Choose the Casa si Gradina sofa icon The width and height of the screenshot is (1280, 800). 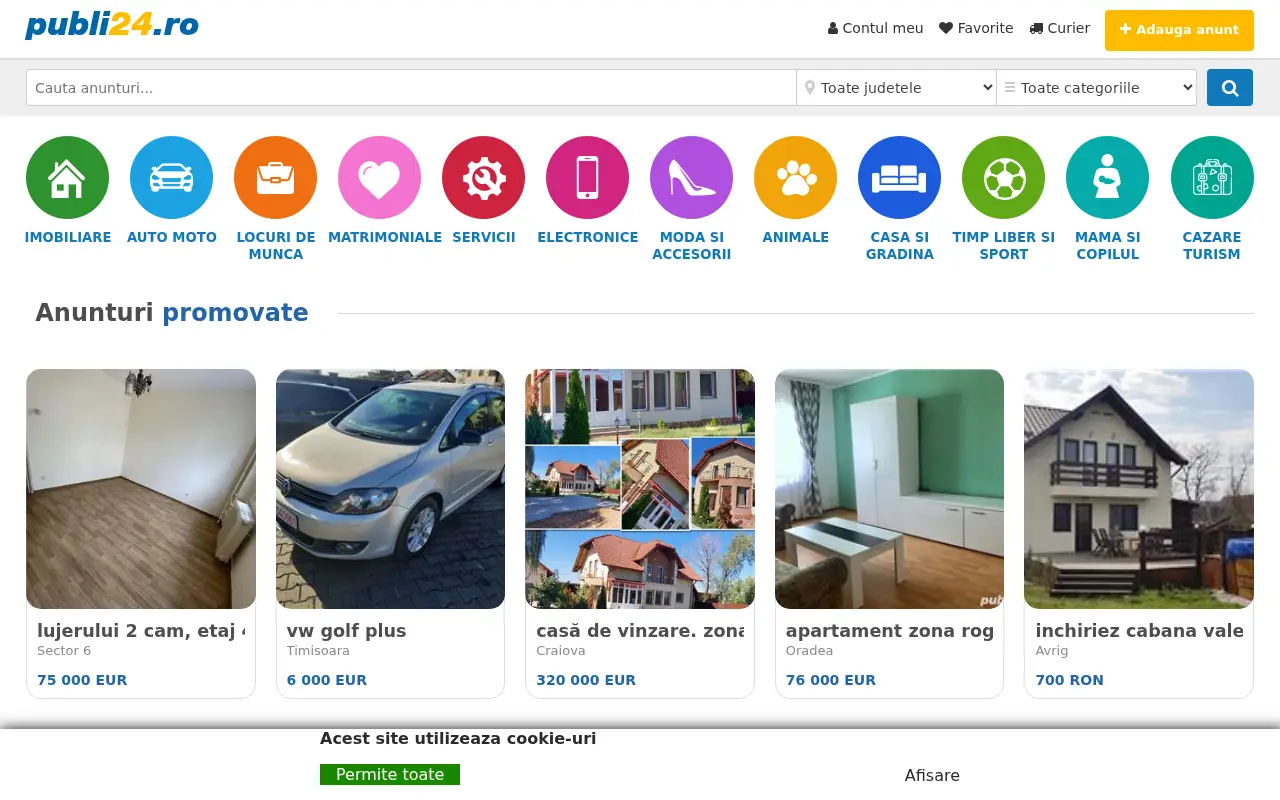coord(899,178)
